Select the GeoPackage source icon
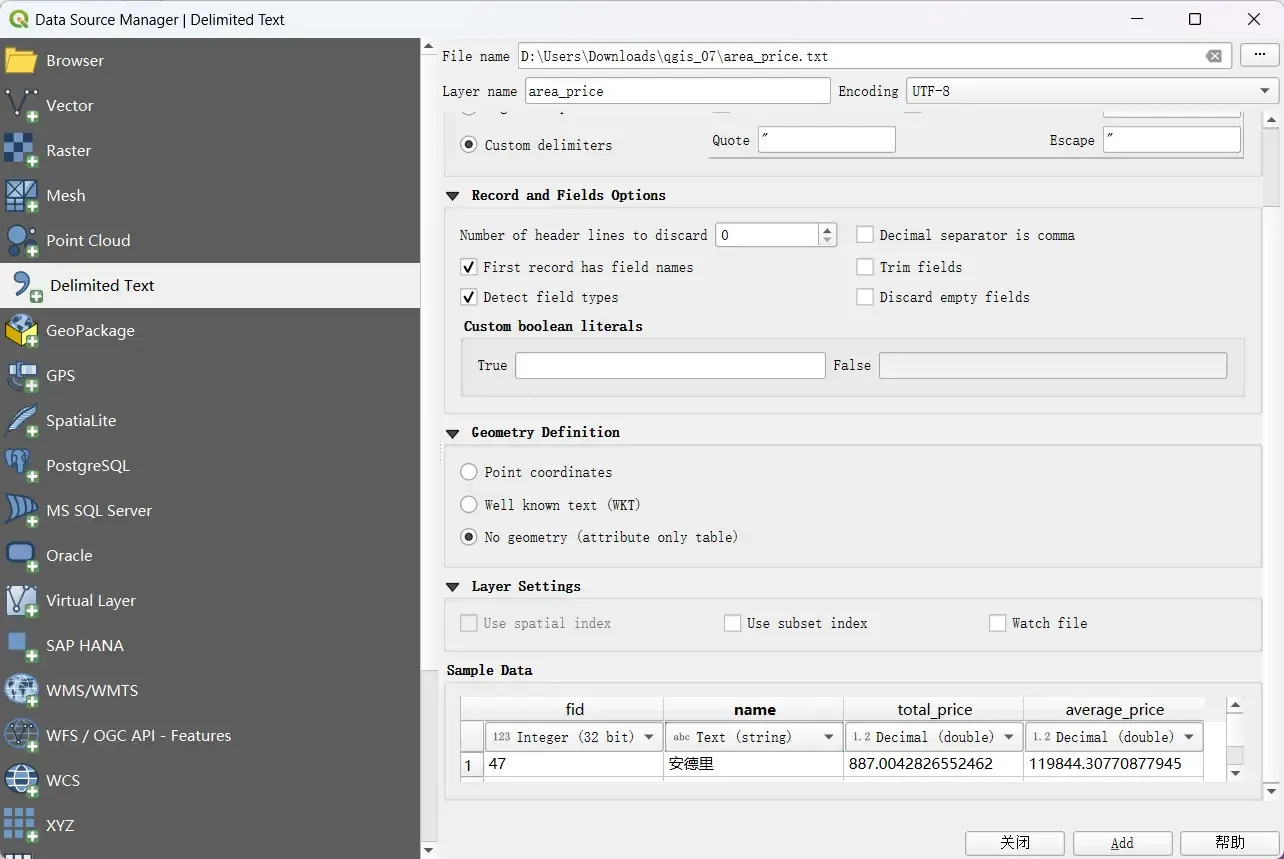The width and height of the screenshot is (1284, 859). click(x=21, y=330)
